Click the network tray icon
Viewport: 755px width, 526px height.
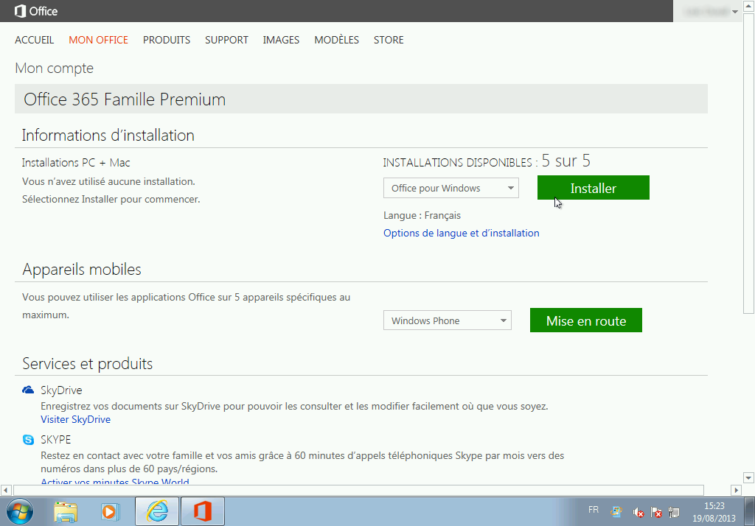pos(674,513)
